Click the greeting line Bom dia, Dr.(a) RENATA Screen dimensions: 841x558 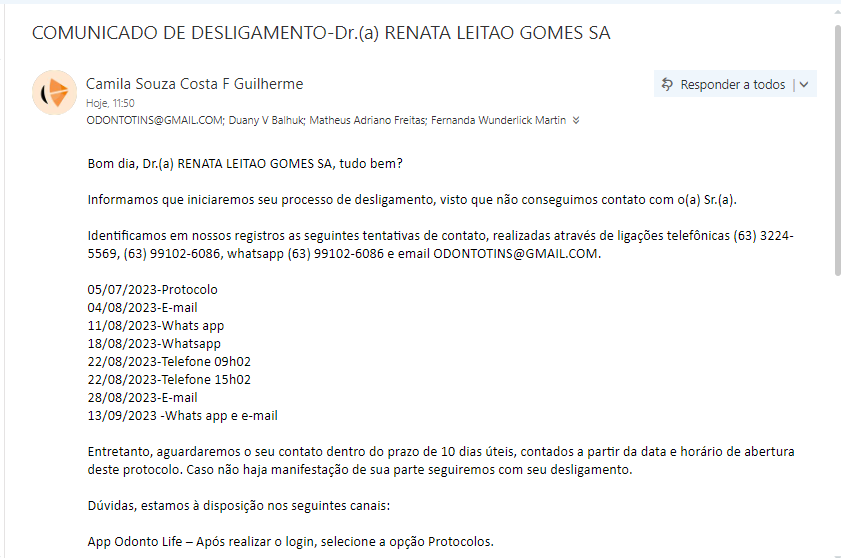click(245, 164)
